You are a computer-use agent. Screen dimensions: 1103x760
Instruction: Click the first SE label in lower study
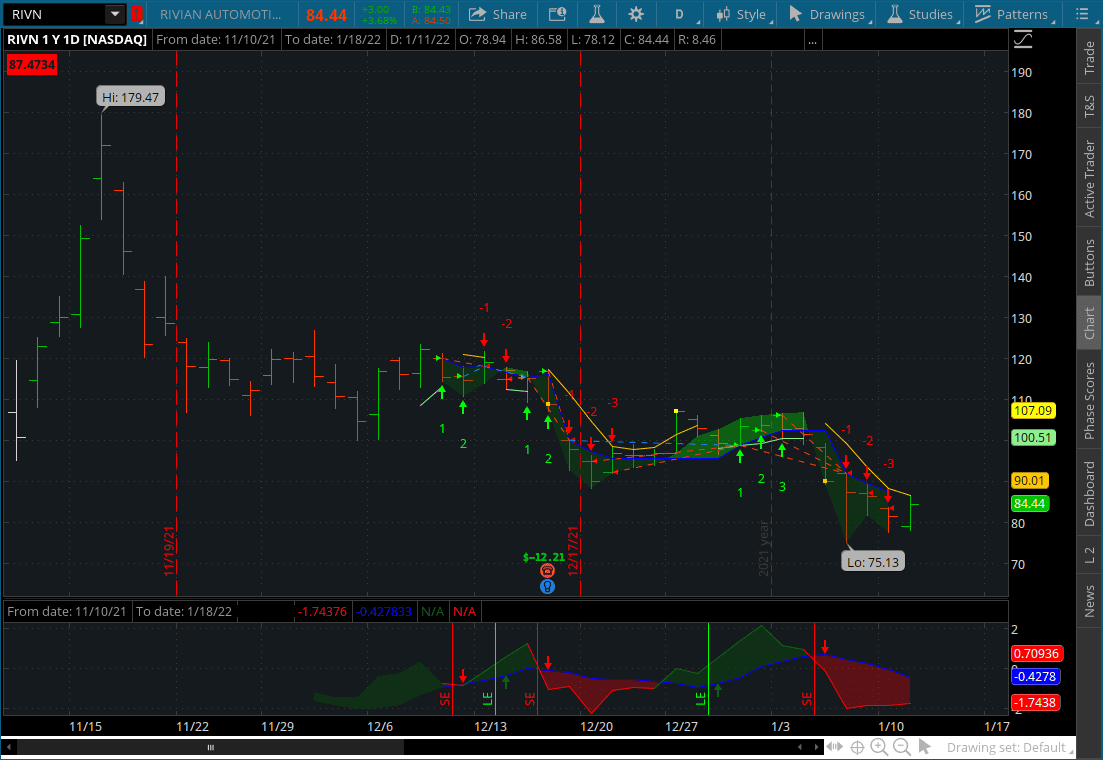tap(445, 699)
